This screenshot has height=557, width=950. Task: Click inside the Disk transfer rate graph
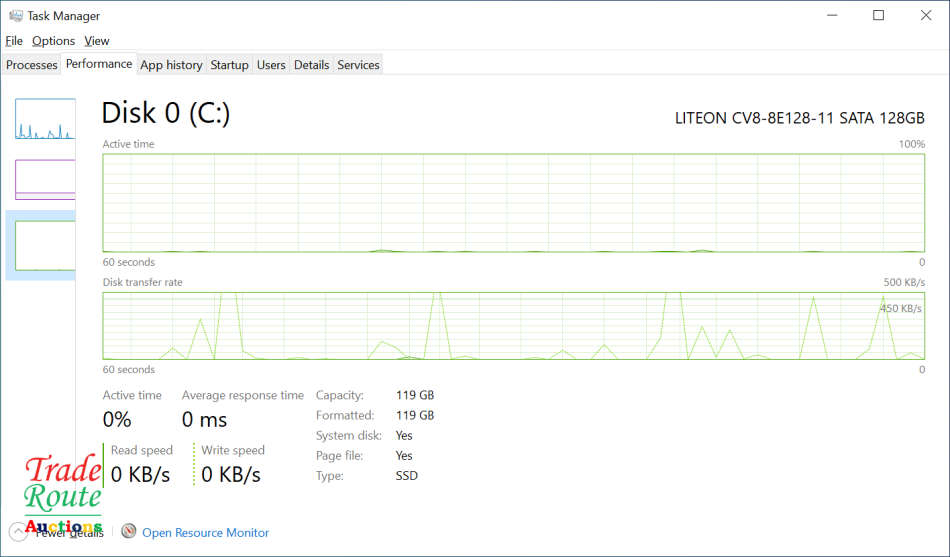coord(513,326)
